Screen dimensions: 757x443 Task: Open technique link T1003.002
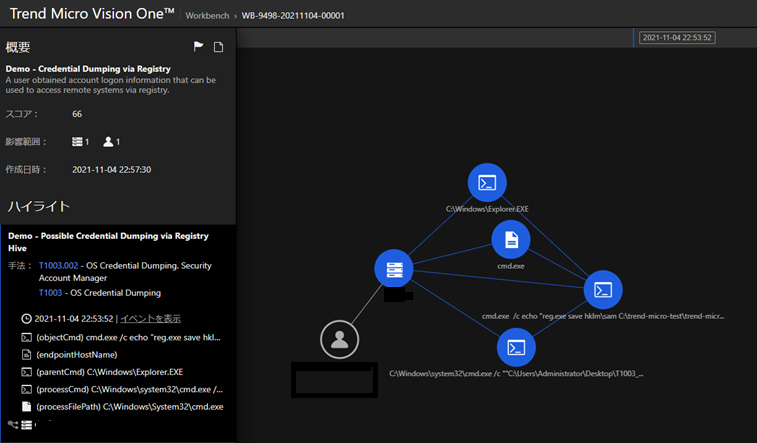click(x=56, y=266)
